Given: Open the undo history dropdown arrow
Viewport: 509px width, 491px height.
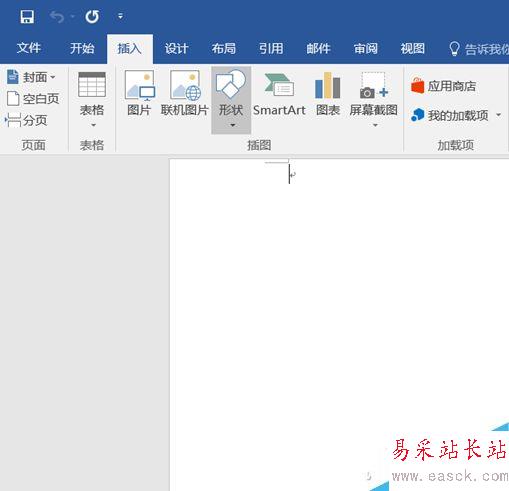Looking at the screenshot, I should point(72,16).
